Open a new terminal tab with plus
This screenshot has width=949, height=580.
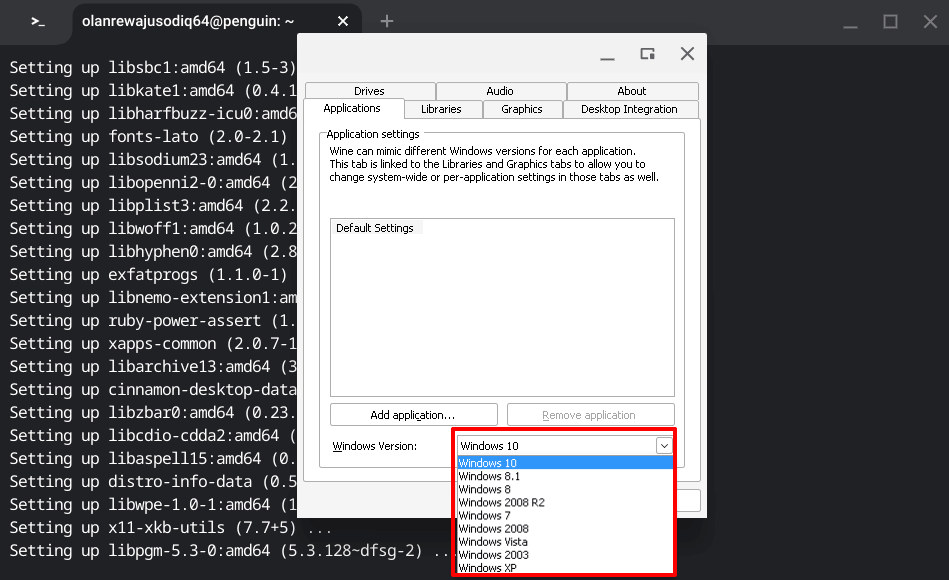[x=387, y=22]
